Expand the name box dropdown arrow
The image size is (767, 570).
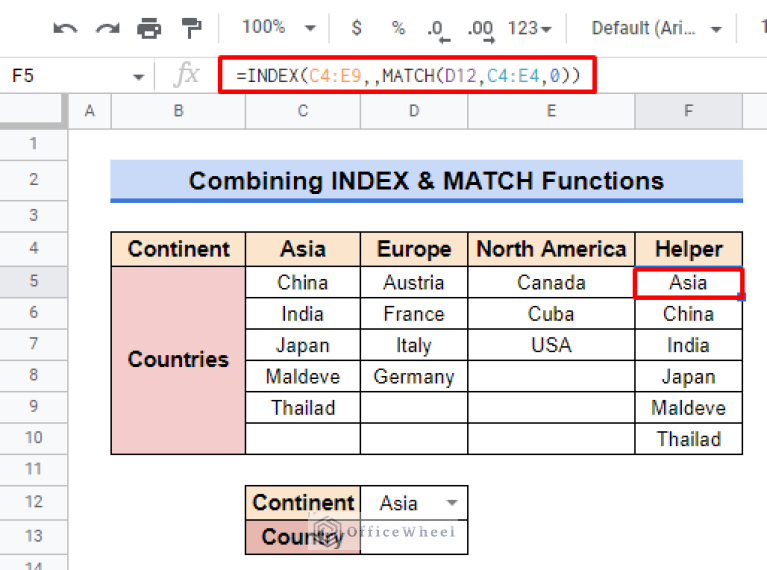coord(138,77)
